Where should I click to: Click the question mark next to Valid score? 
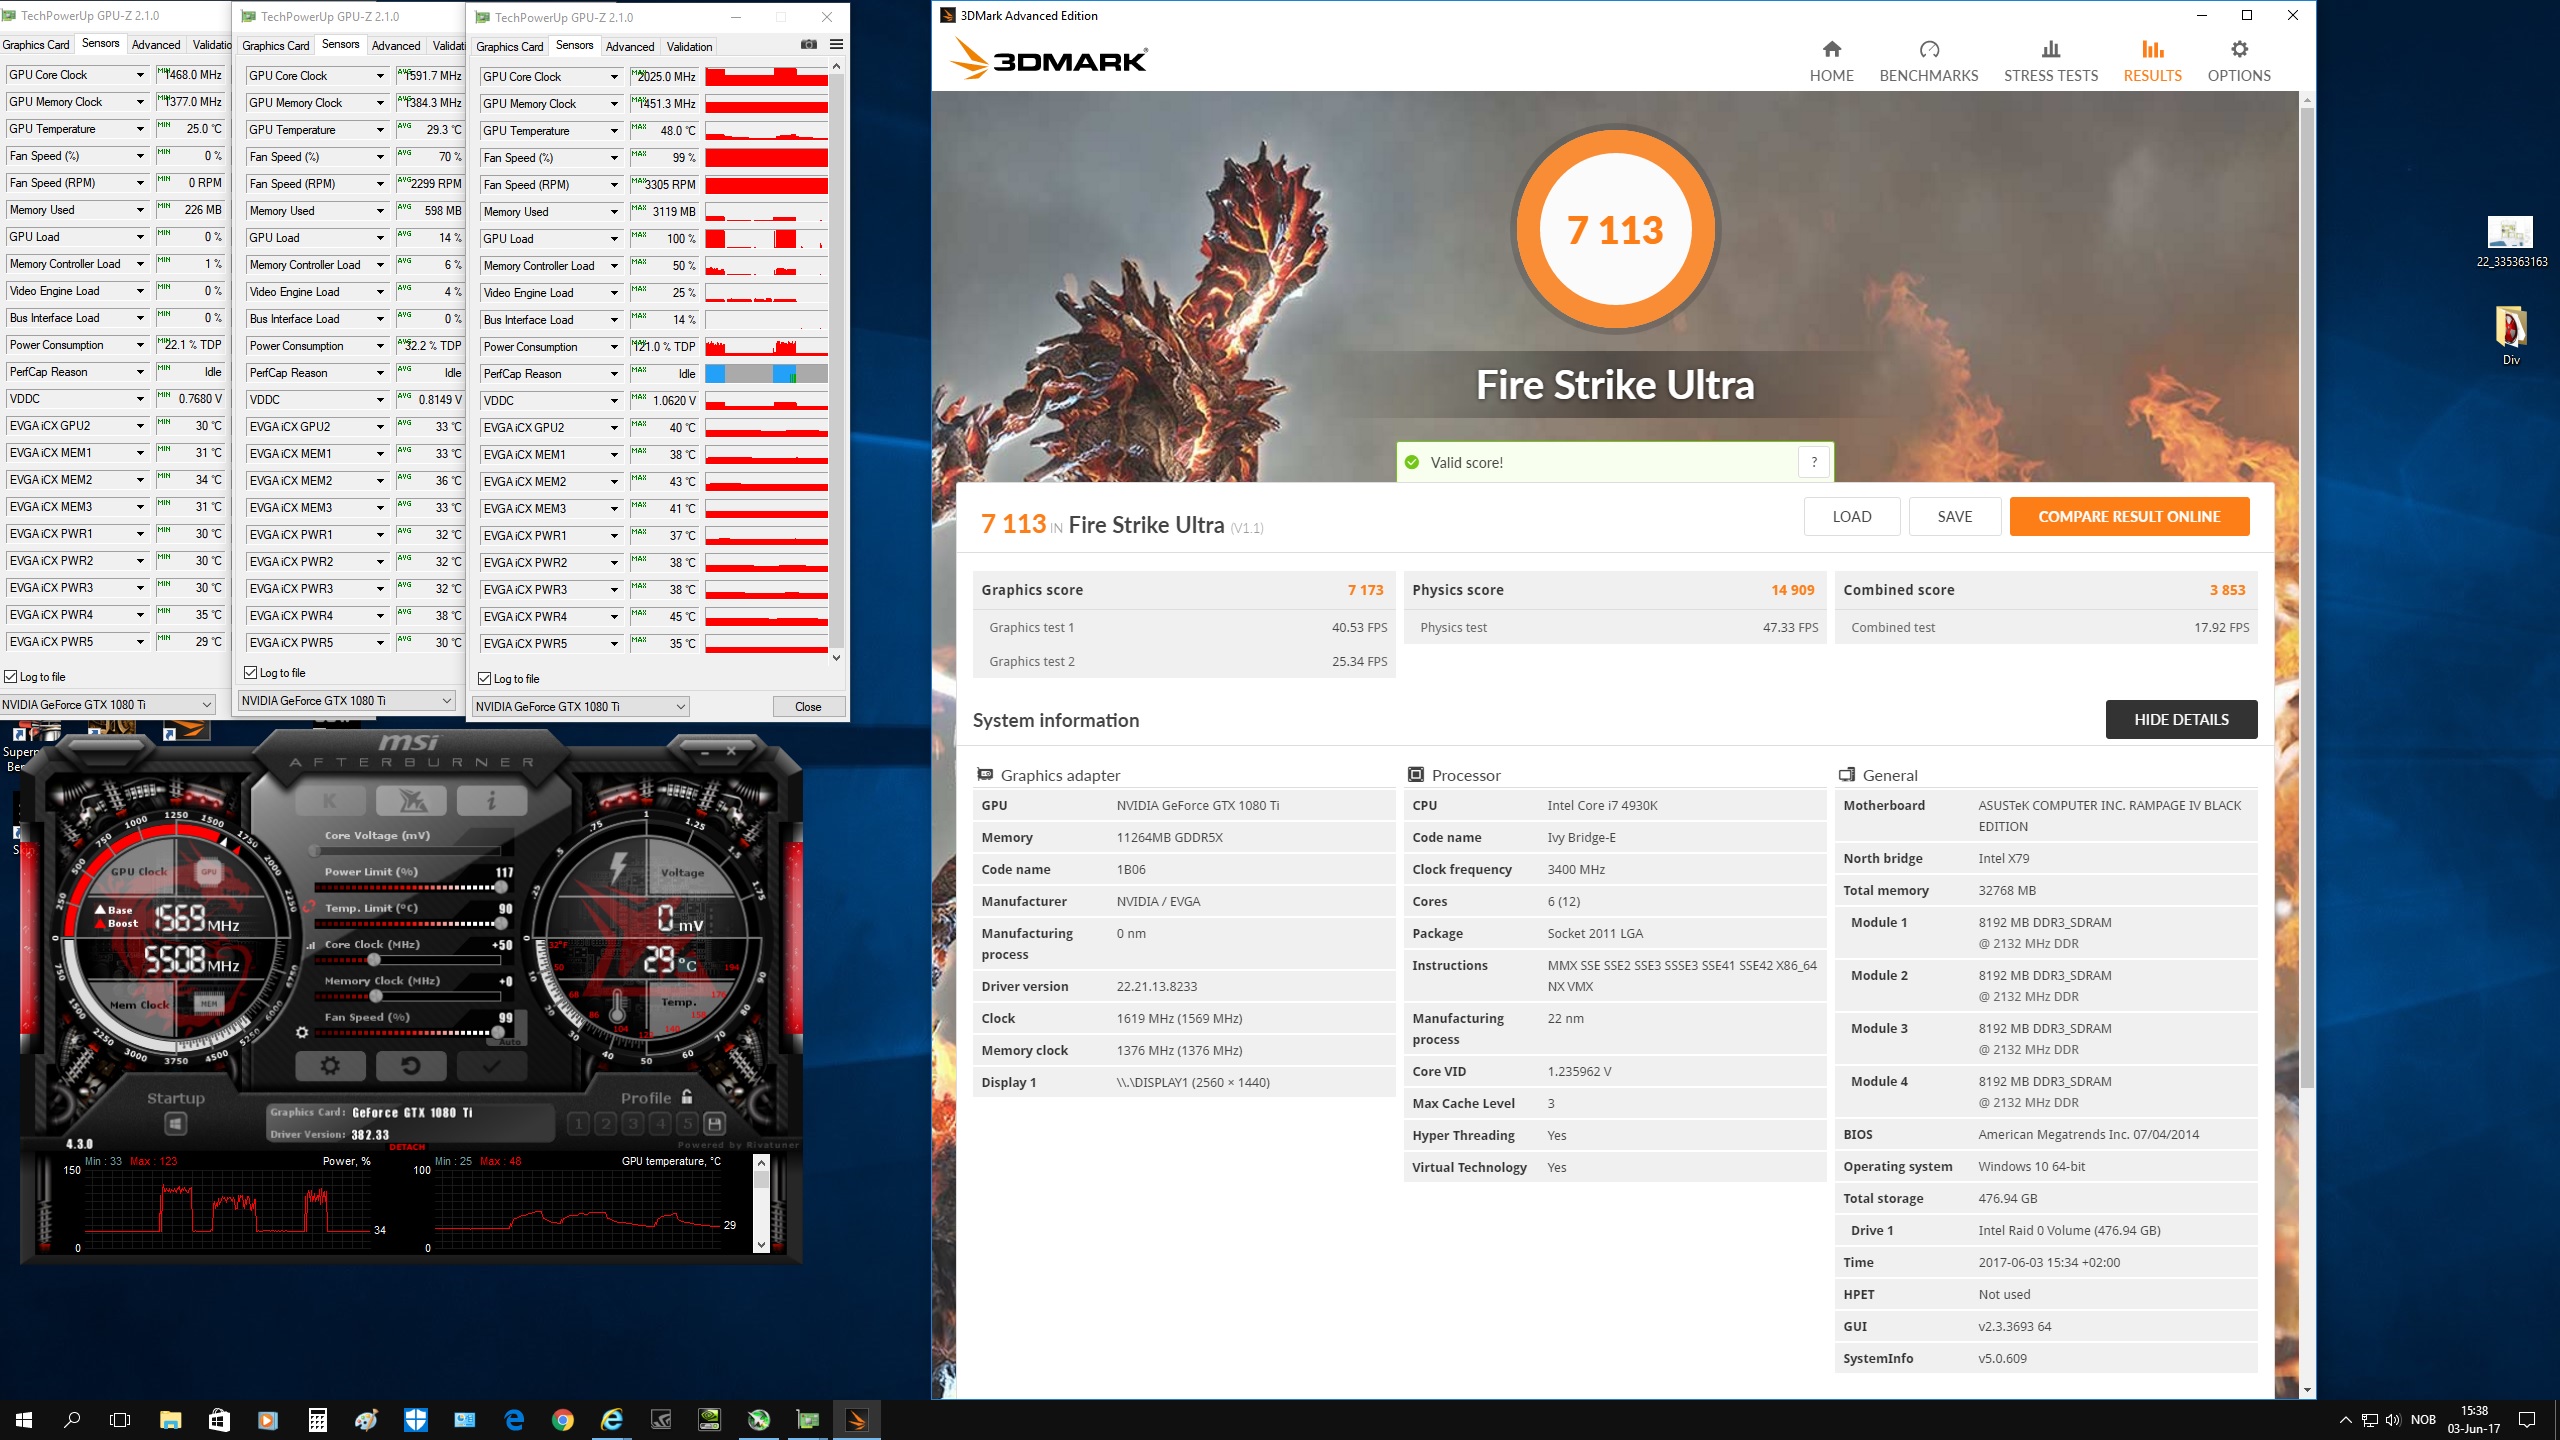(x=1814, y=462)
